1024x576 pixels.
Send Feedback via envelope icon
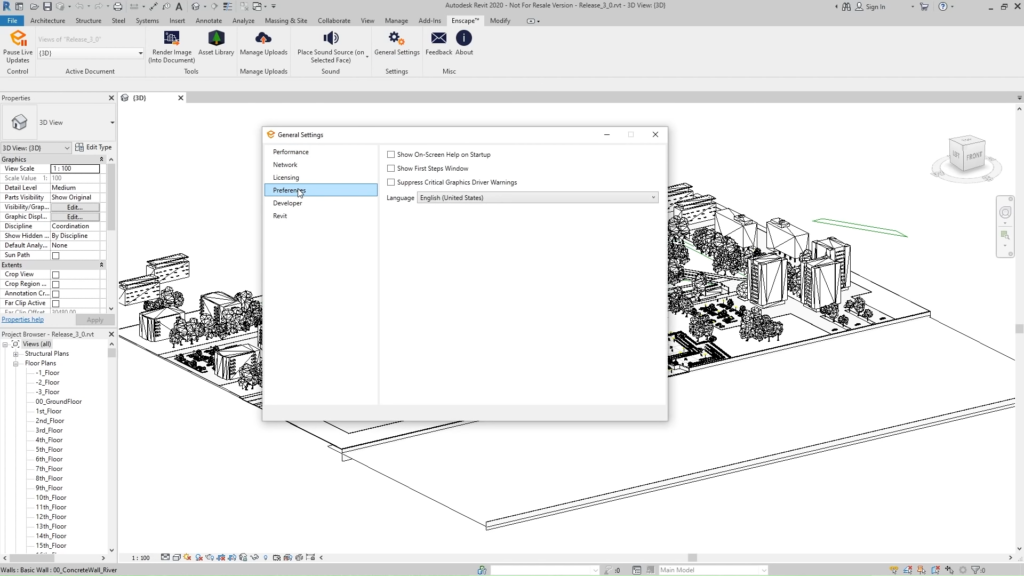pos(438,39)
